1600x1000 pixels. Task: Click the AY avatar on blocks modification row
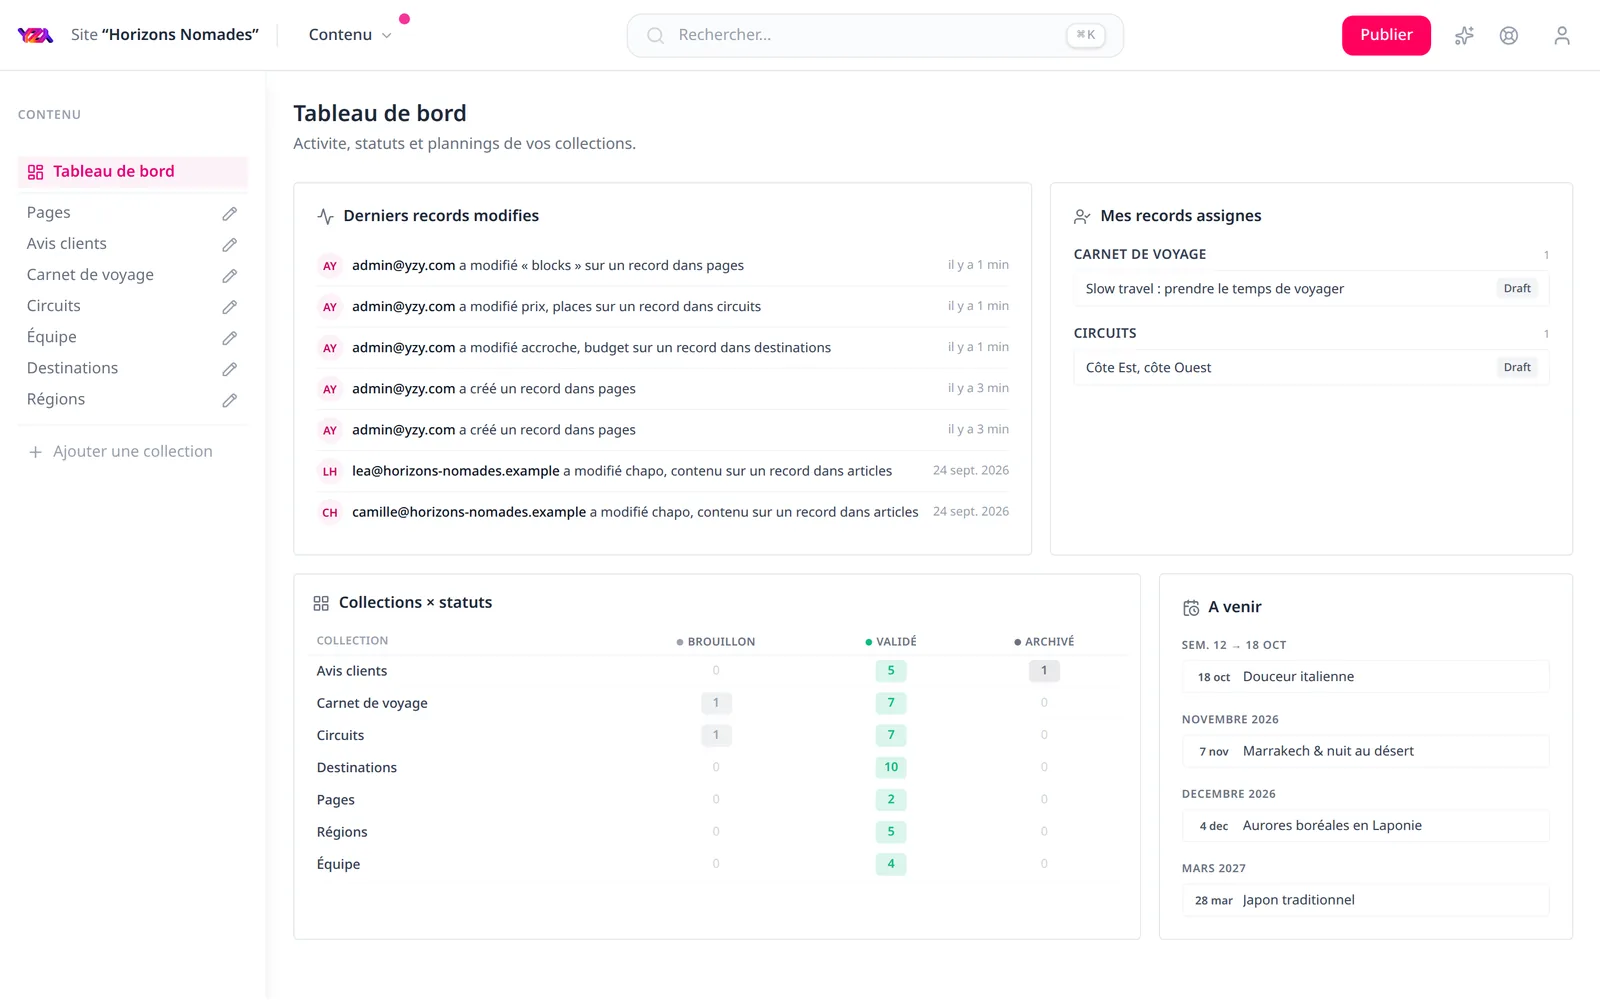[330, 266]
